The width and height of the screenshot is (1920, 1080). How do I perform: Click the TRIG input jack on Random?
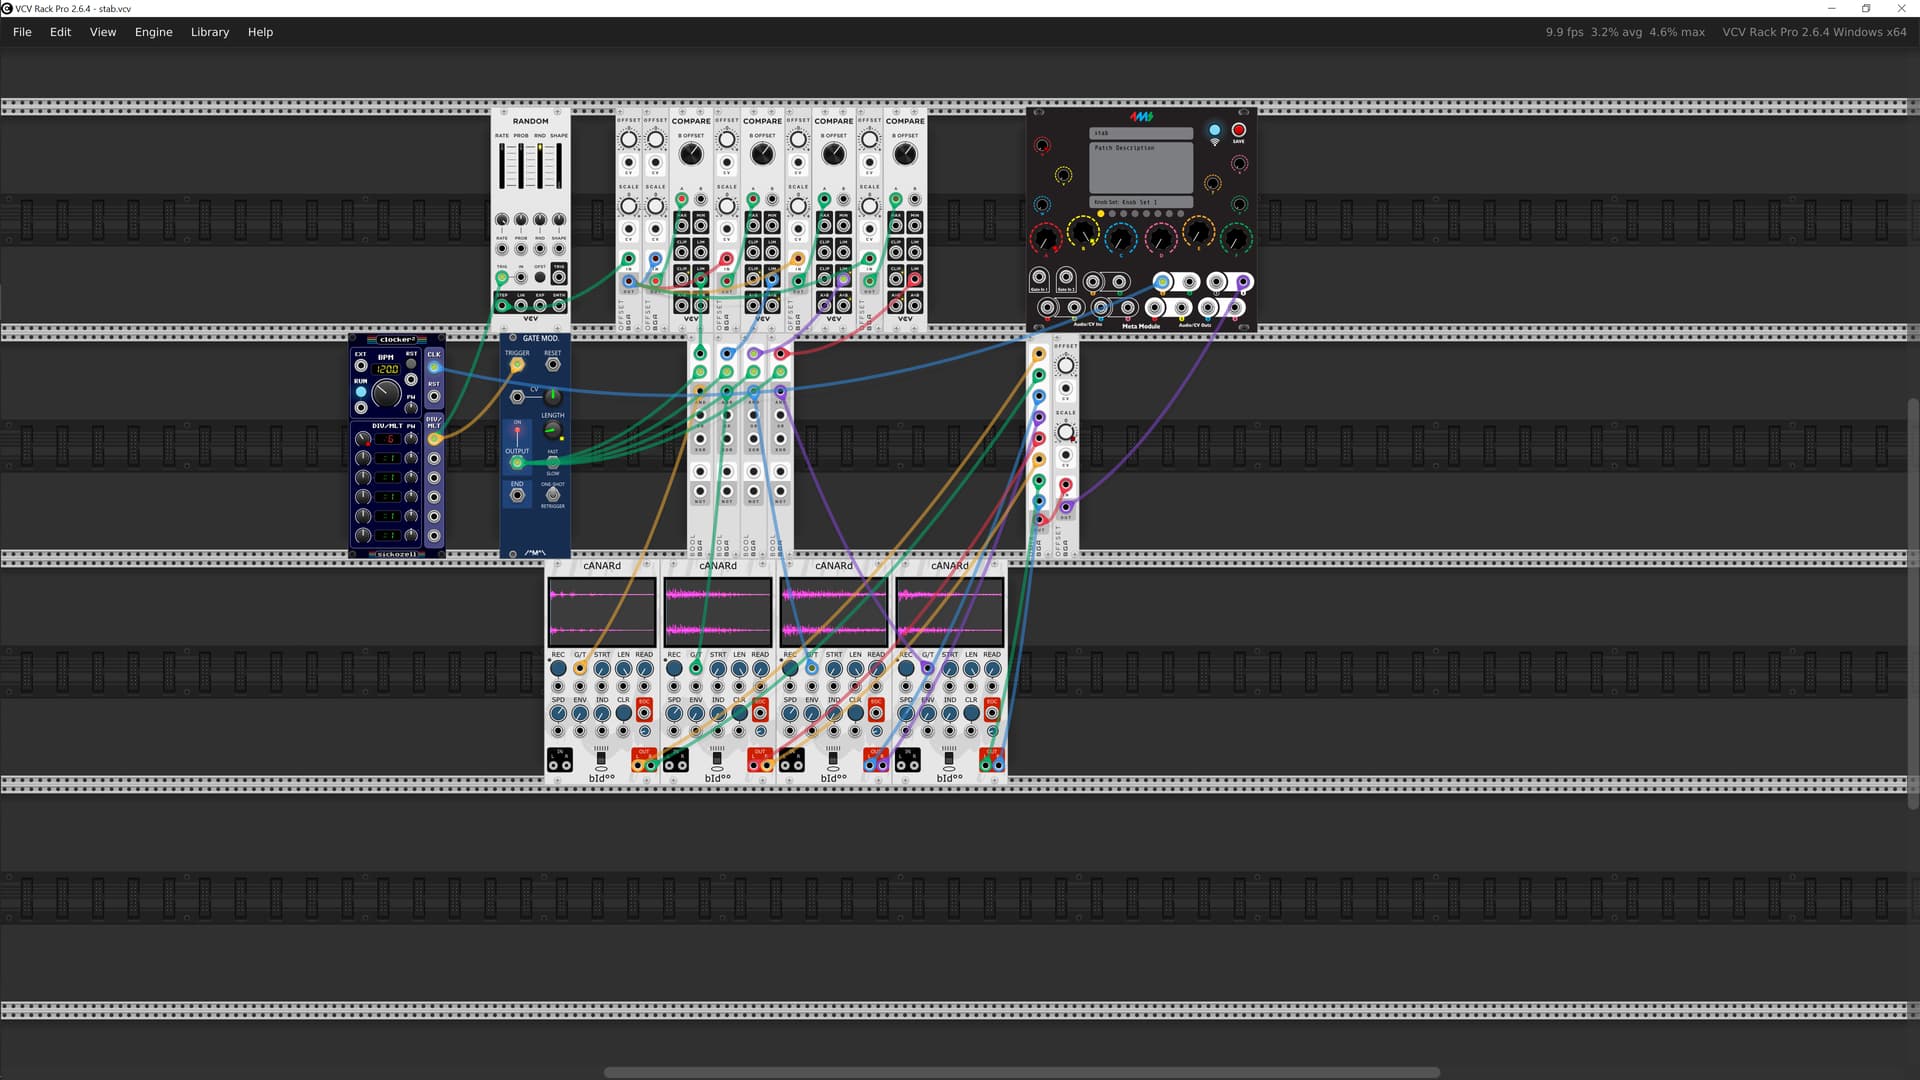(x=502, y=277)
